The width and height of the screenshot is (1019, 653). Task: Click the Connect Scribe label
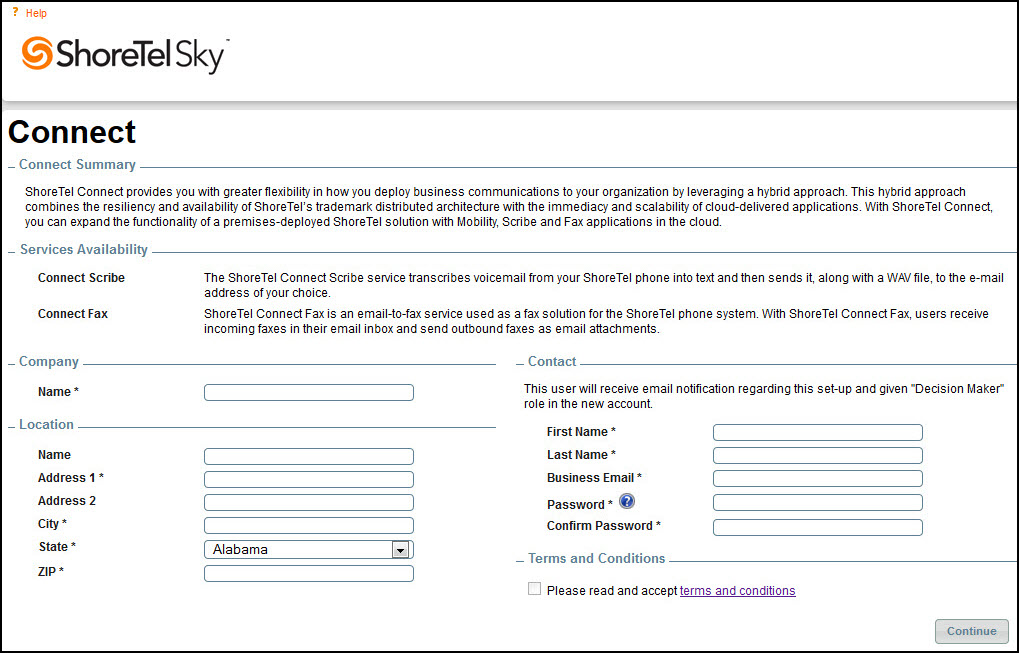point(81,278)
